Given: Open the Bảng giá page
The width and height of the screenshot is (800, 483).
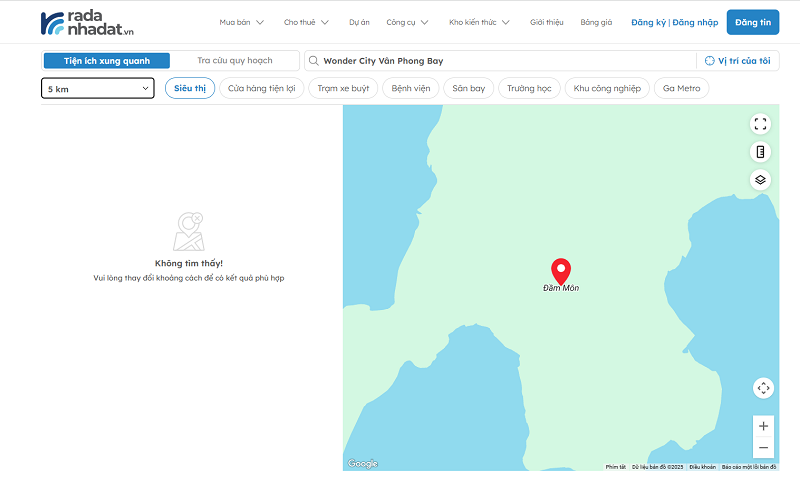Looking at the screenshot, I should pyautogui.click(x=596, y=22).
